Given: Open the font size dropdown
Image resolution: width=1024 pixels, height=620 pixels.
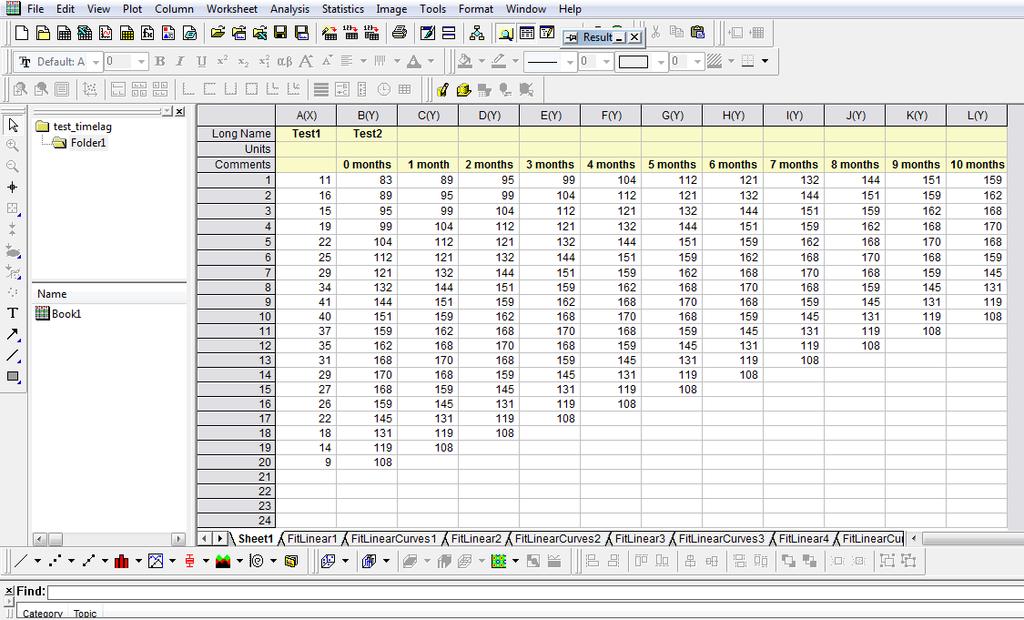Looking at the screenshot, I should tap(141, 62).
